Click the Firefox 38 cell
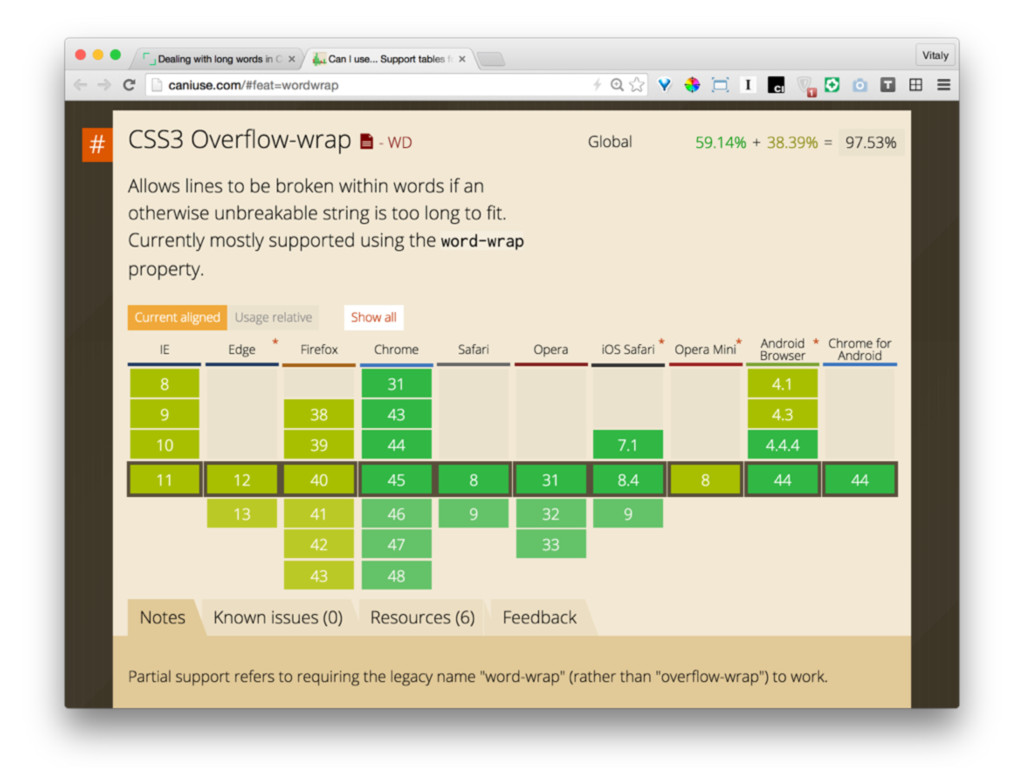The width and height of the screenshot is (1024, 768). pyautogui.click(x=319, y=415)
